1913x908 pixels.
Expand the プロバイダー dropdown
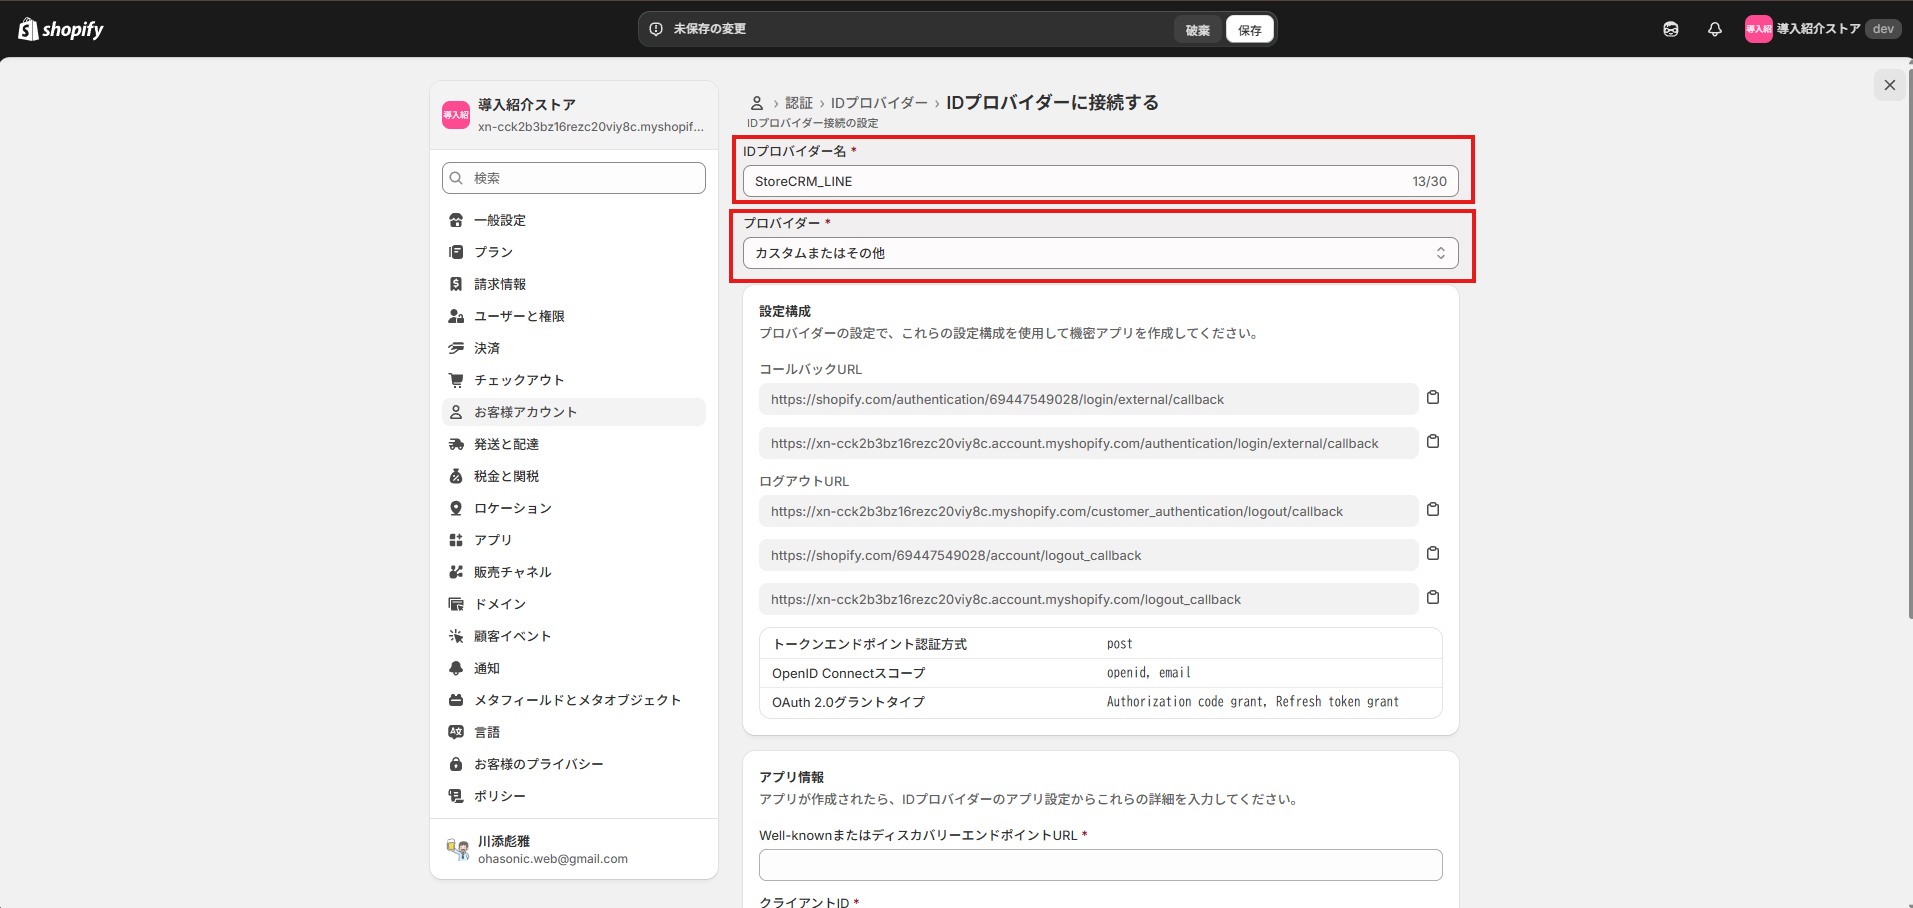point(1100,253)
